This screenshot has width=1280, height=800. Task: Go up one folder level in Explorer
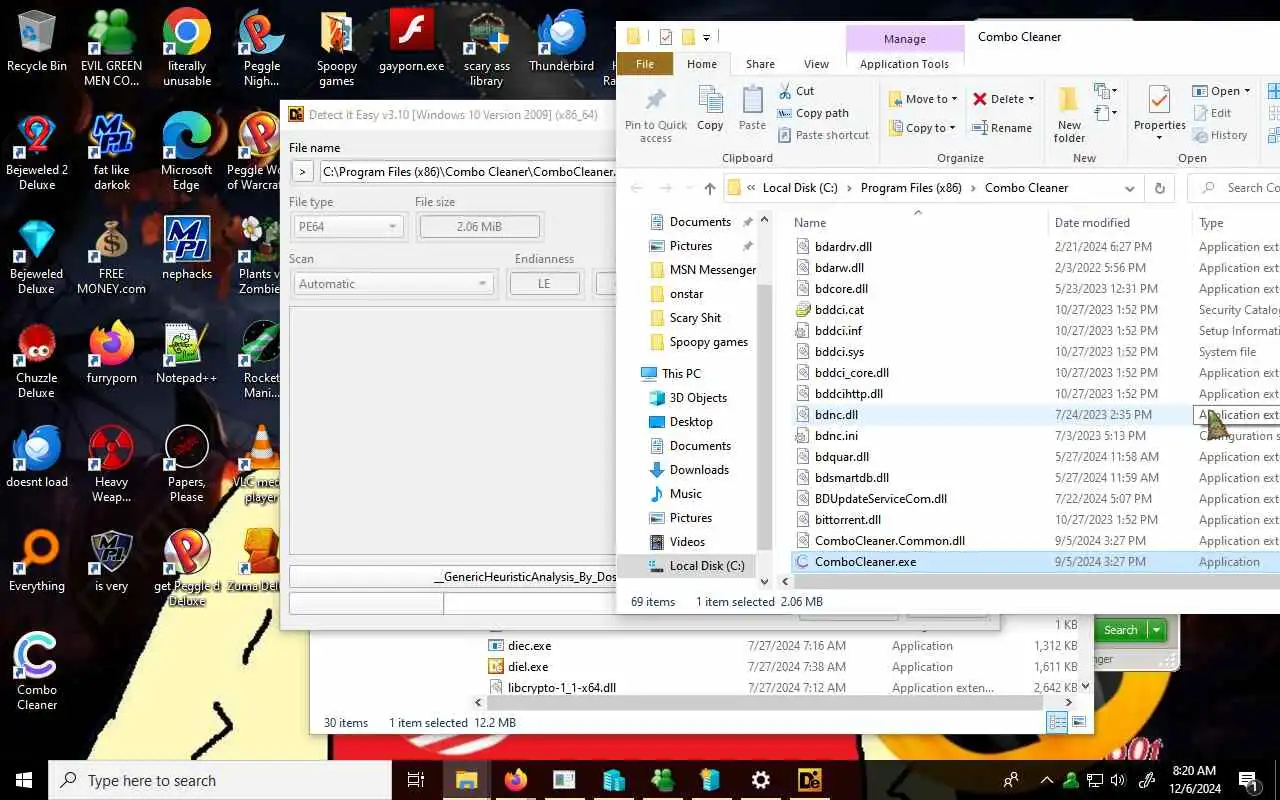[x=709, y=188]
